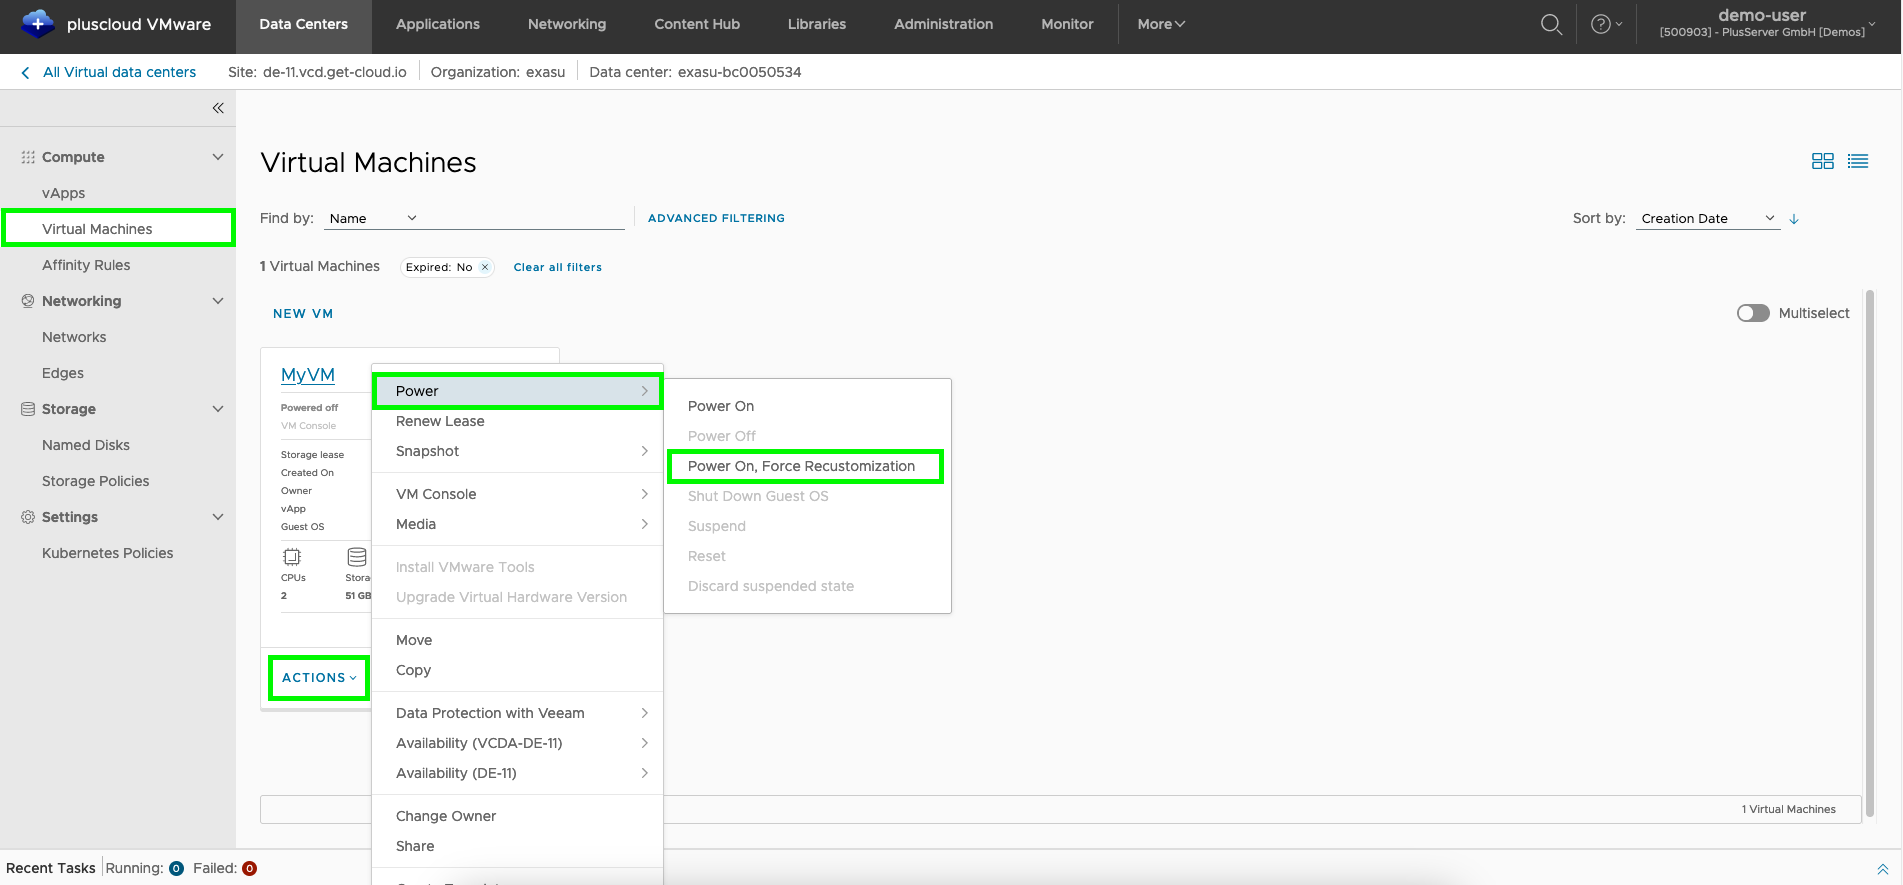The width and height of the screenshot is (1903, 885).
Task: Collapse the Compute section chevron
Action: pyautogui.click(x=218, y=157)
